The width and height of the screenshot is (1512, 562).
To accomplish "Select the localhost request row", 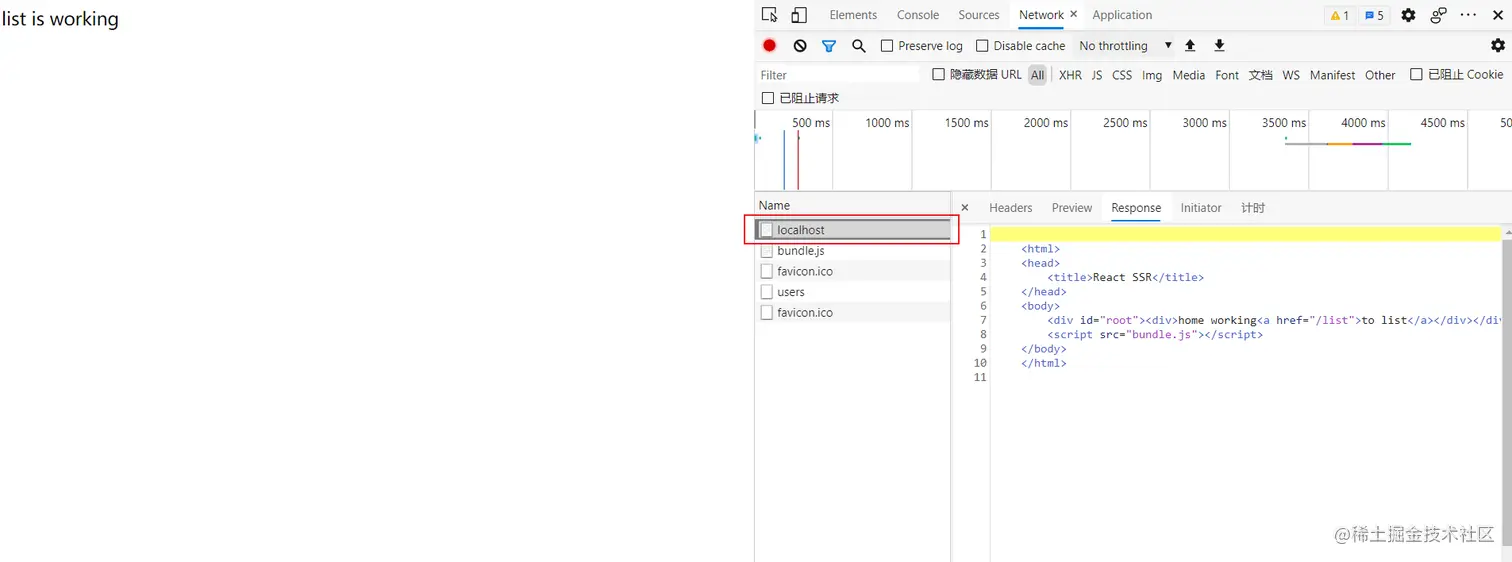I will (853, 230).
